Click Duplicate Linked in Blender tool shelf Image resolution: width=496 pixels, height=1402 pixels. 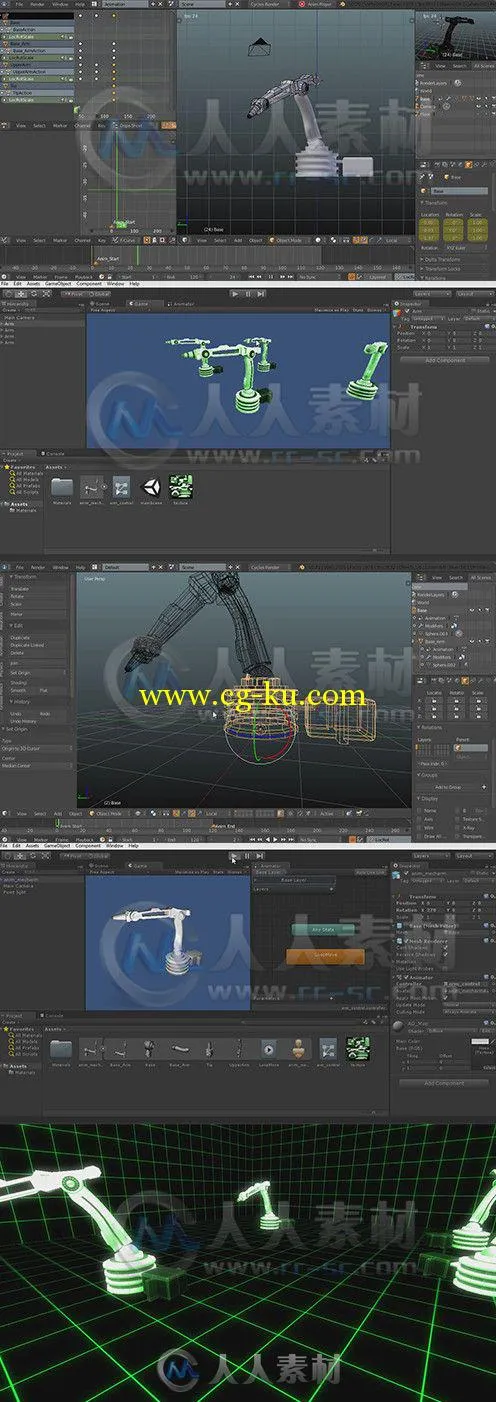coord(36,645)
